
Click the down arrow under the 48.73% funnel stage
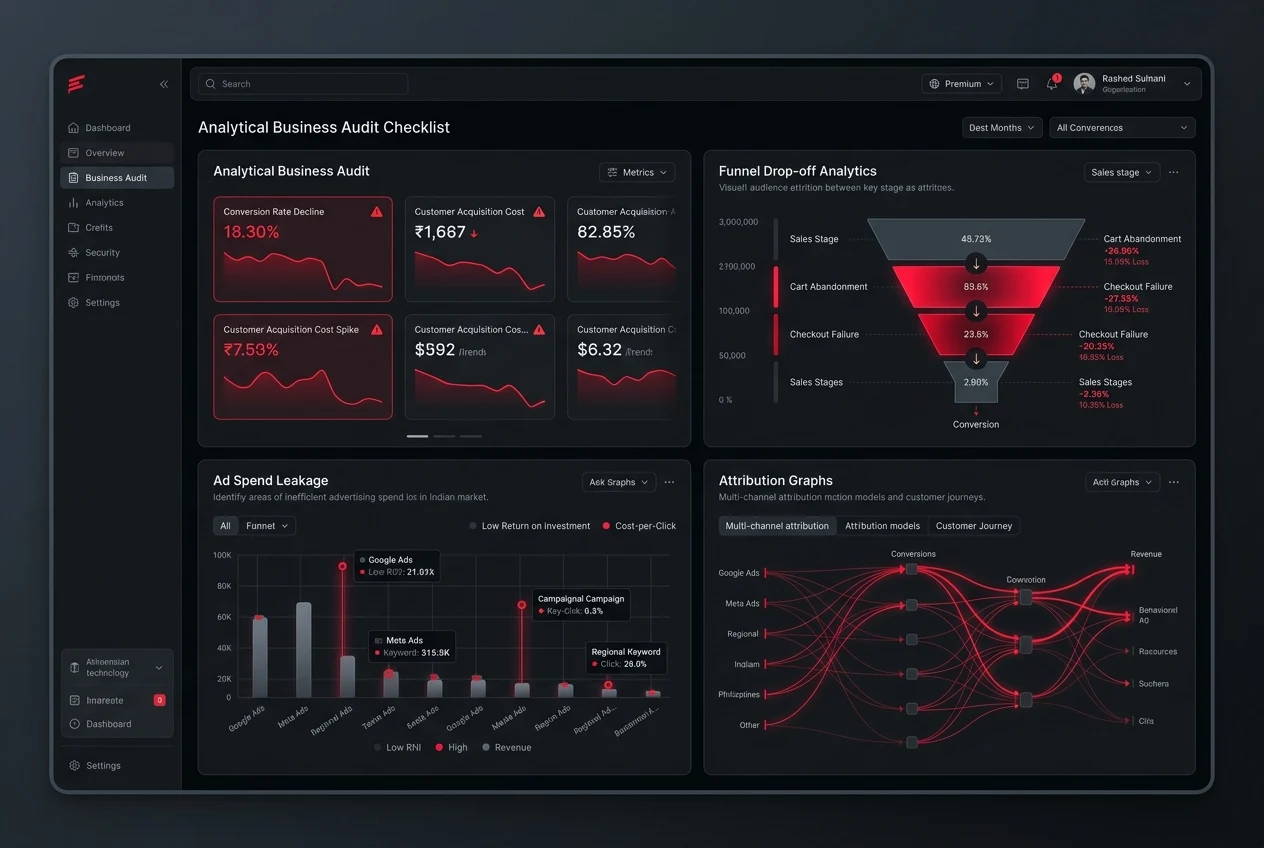point(976,264)
